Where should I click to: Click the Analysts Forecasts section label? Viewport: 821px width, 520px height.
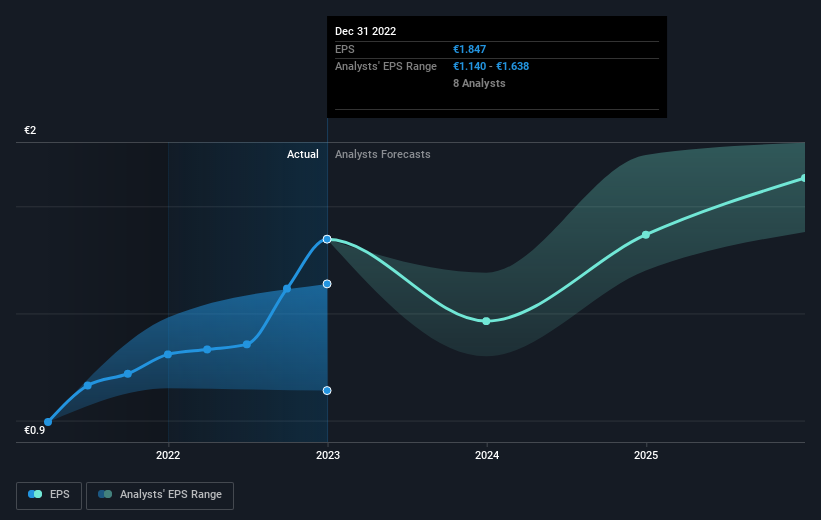(x=383, y=154)
